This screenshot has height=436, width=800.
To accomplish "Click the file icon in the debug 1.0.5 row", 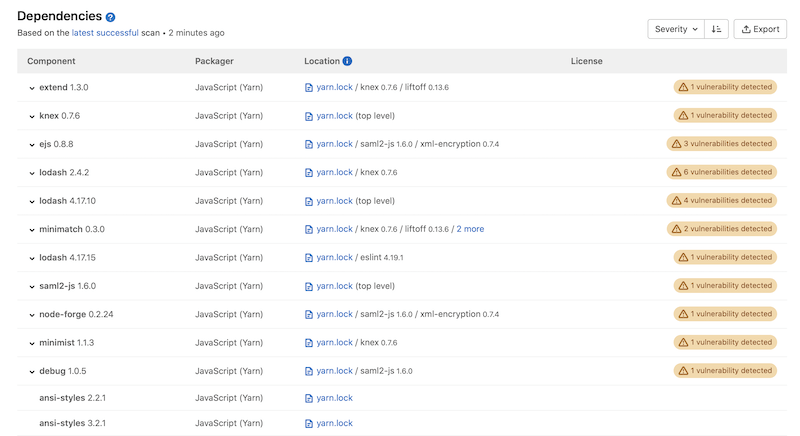I will coord(309,371).
